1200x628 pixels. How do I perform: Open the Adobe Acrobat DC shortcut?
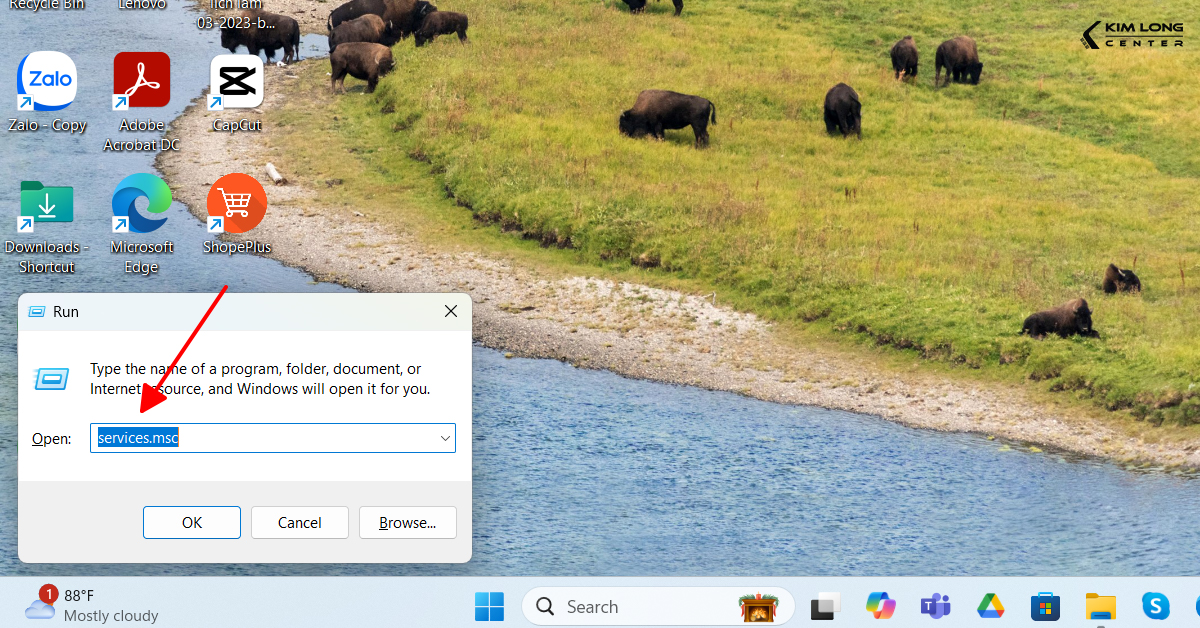(x=141, y=82)
